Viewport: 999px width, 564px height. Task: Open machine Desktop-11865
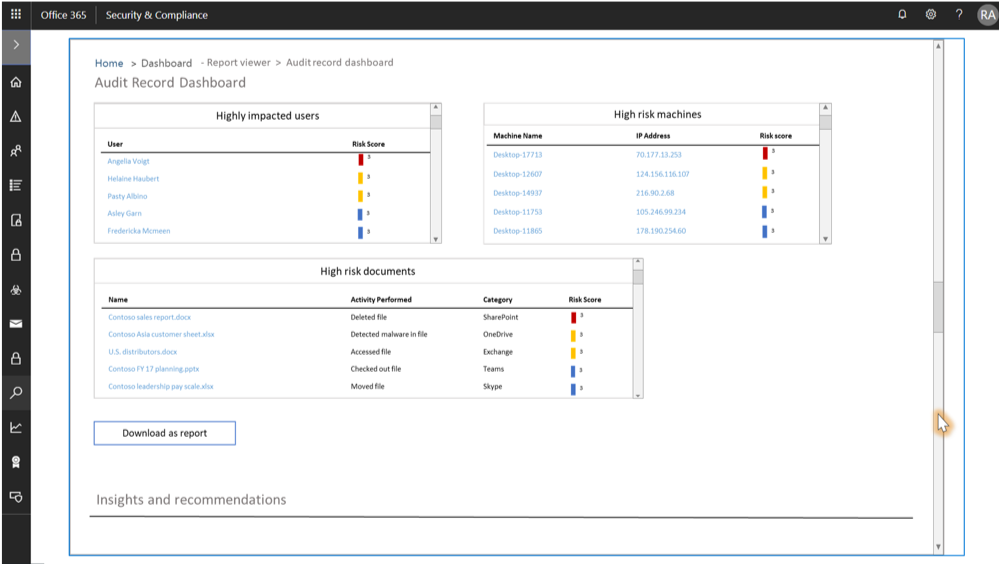[x=517, y=231]
